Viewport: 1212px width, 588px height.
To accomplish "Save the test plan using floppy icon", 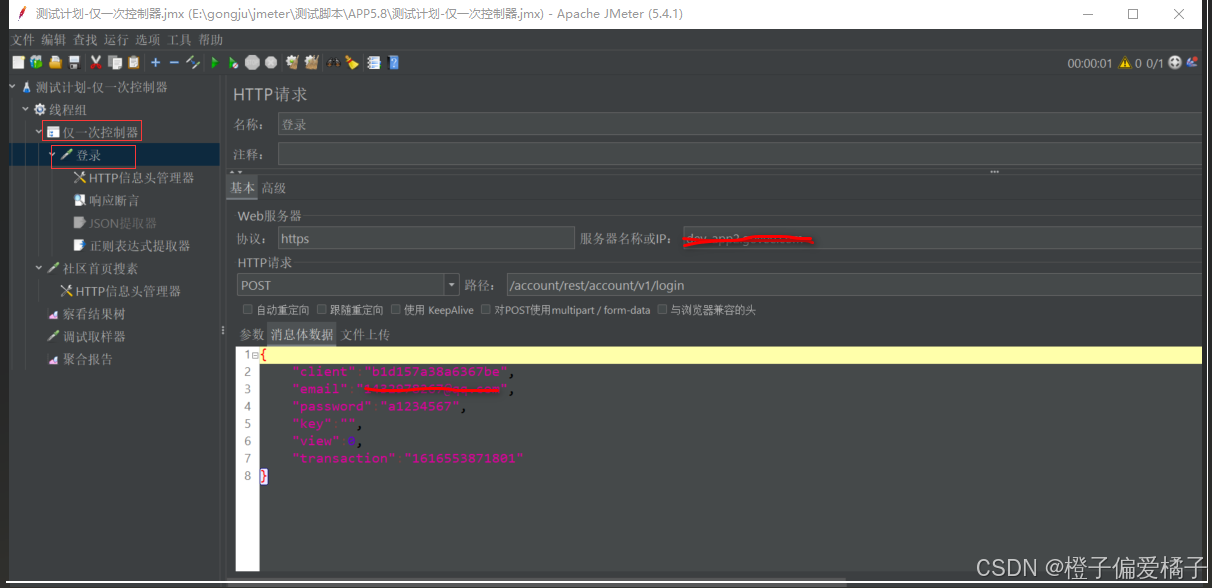I will click(74, 62).
